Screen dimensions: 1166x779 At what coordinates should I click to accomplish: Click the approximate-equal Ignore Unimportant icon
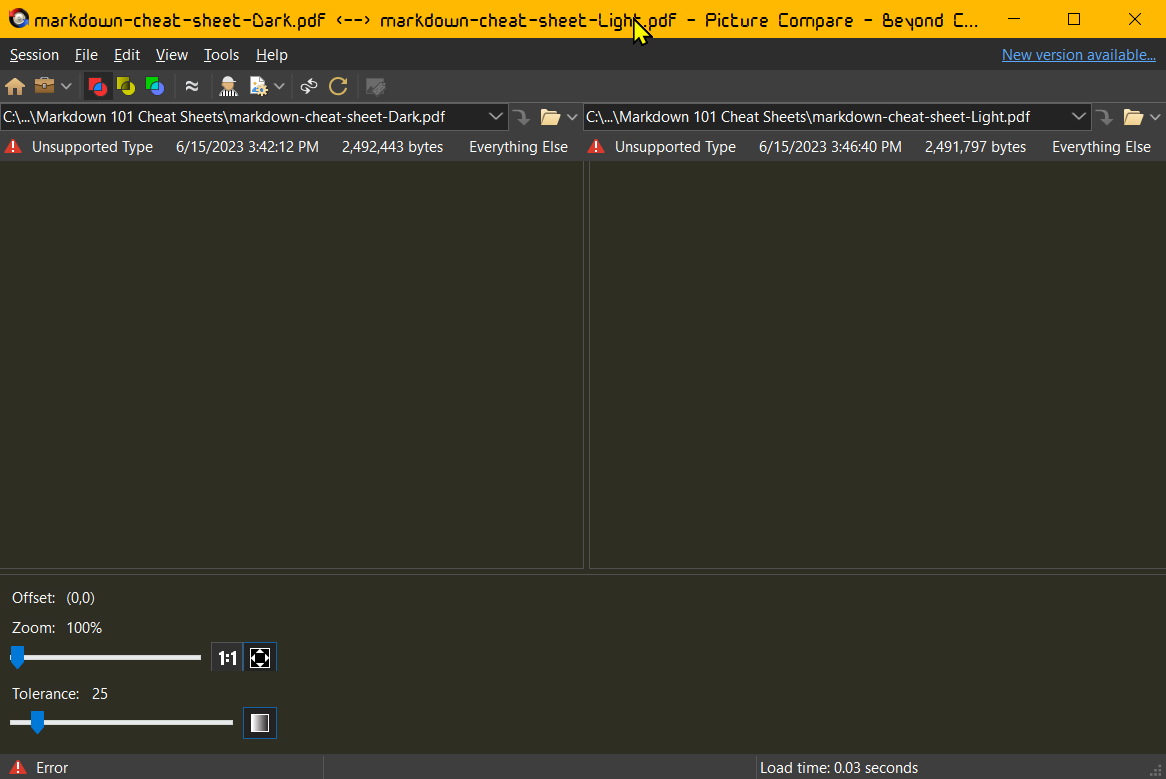[192, 86]
